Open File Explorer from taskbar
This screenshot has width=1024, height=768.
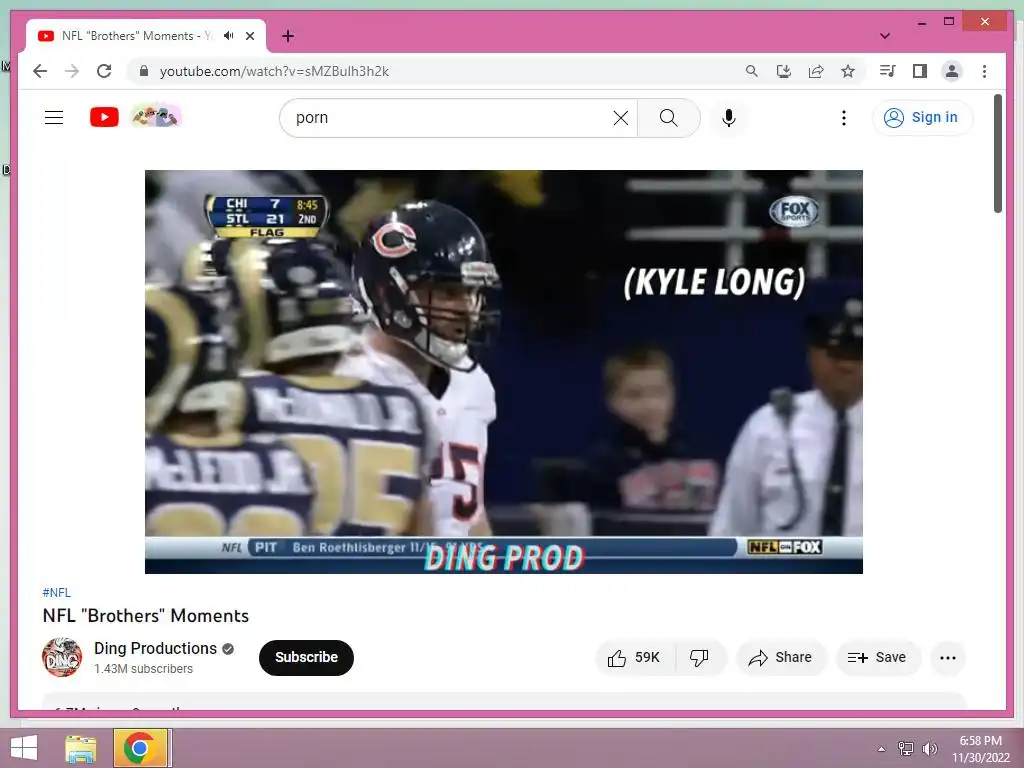coord(81,748)
